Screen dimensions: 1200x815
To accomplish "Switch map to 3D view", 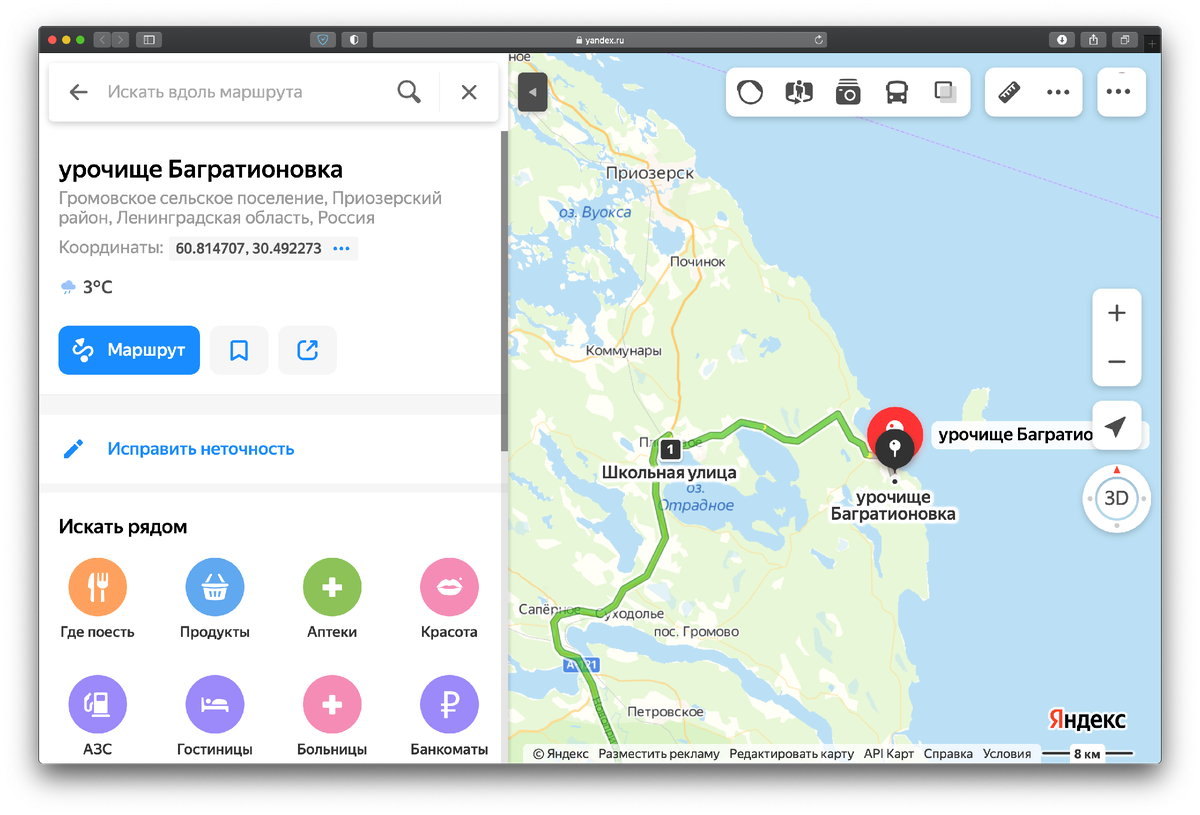I will 1115,498.
